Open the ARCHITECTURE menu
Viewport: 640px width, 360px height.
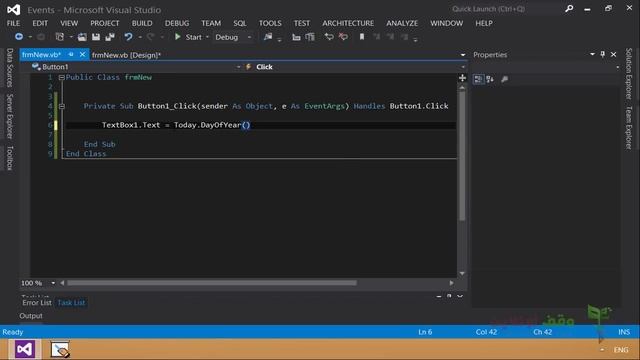click(348, 23)
